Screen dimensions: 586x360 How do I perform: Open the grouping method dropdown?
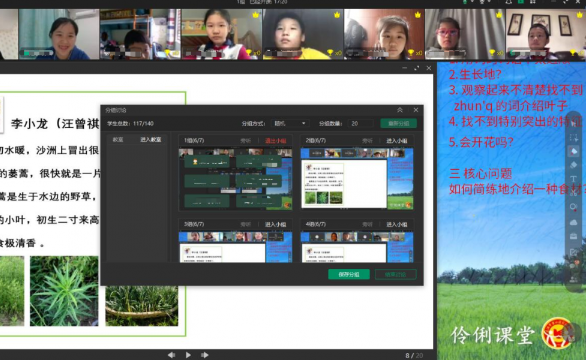(x=290, y=123)
